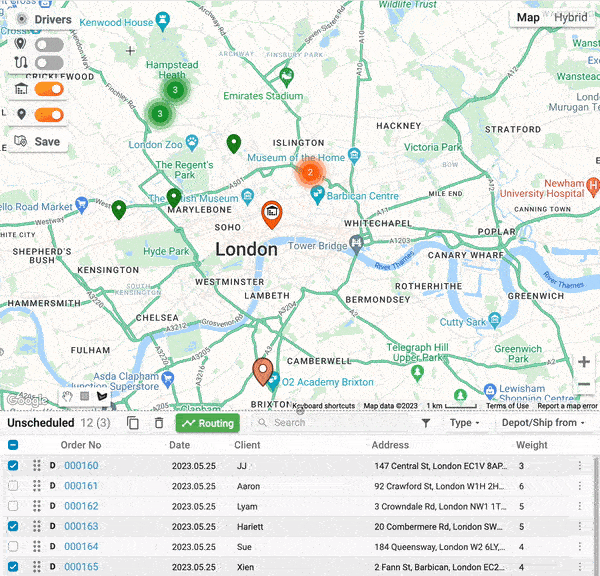Open the filter funnel icon
This screenshot has width=600, height=576.
[426, 423]
